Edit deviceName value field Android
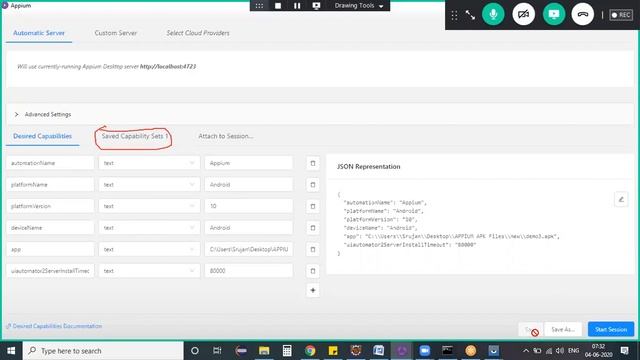Viewport: 640px width, 360px height. pyautogui.click(x=249, y=228)
